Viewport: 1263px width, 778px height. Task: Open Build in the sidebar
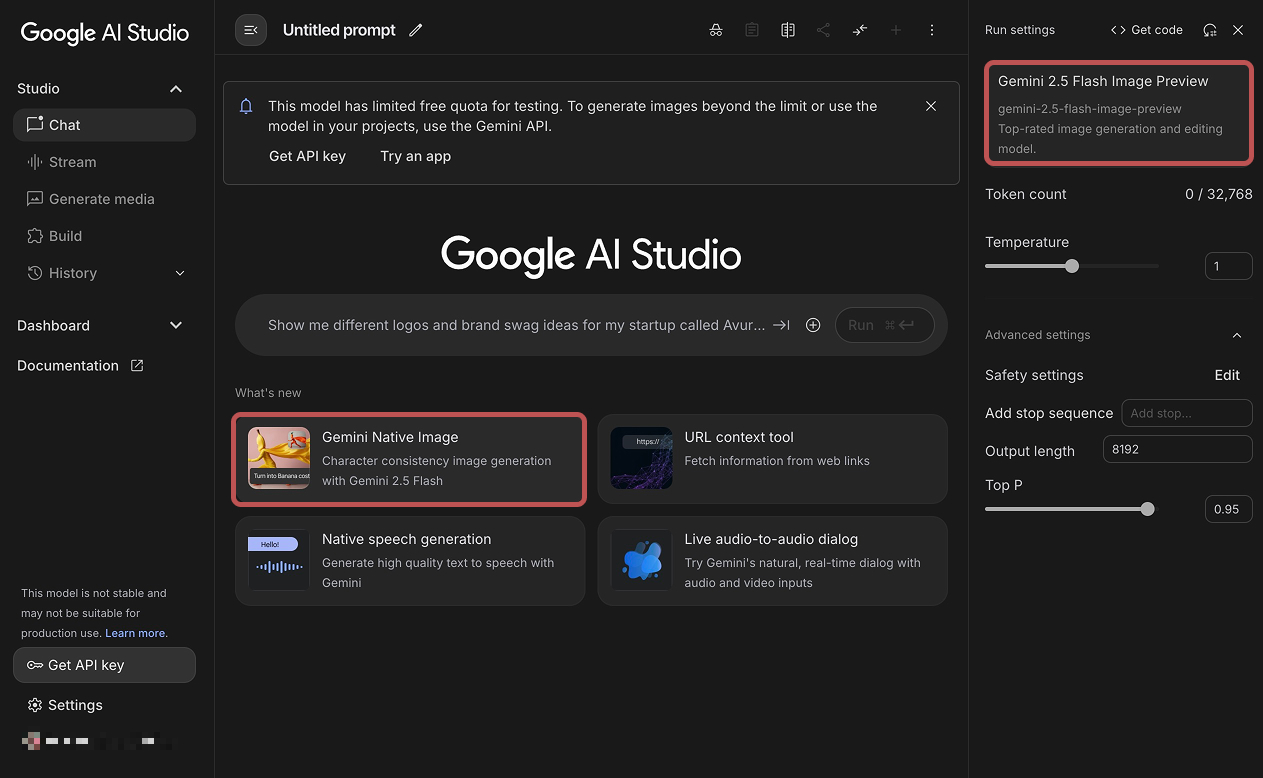click(x=104, y=236)
